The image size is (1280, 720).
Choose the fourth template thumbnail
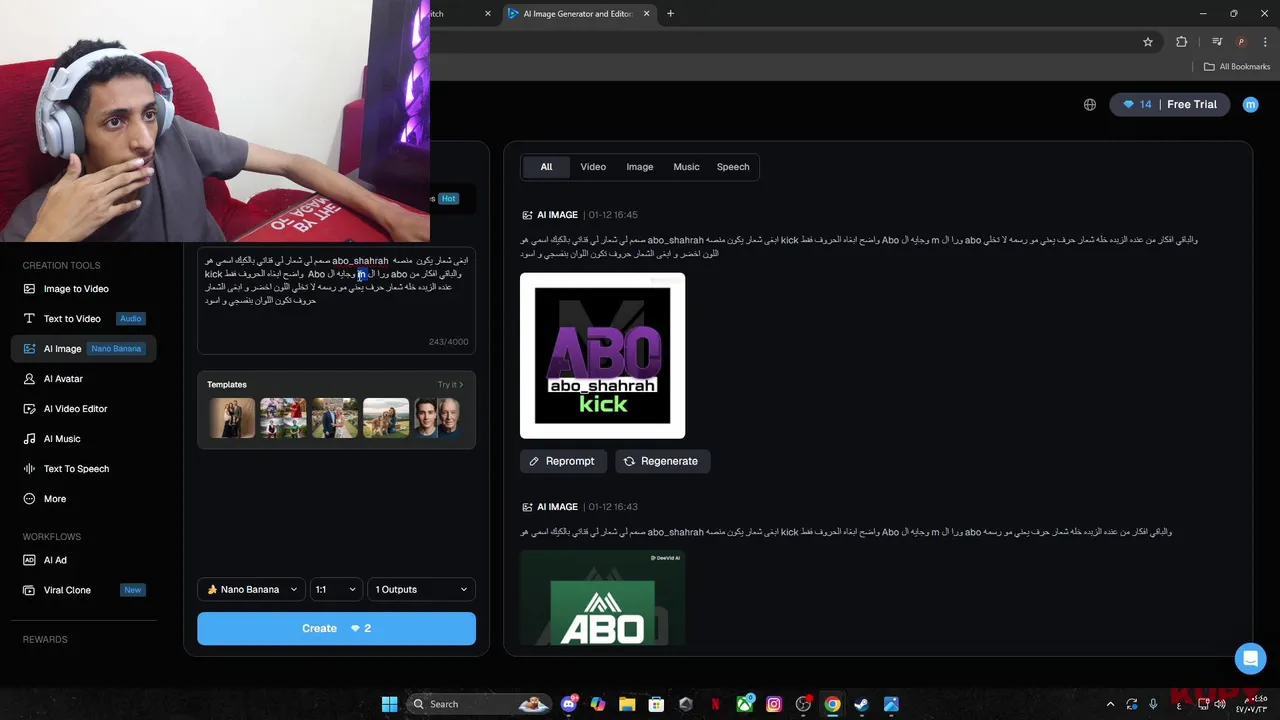386,418
